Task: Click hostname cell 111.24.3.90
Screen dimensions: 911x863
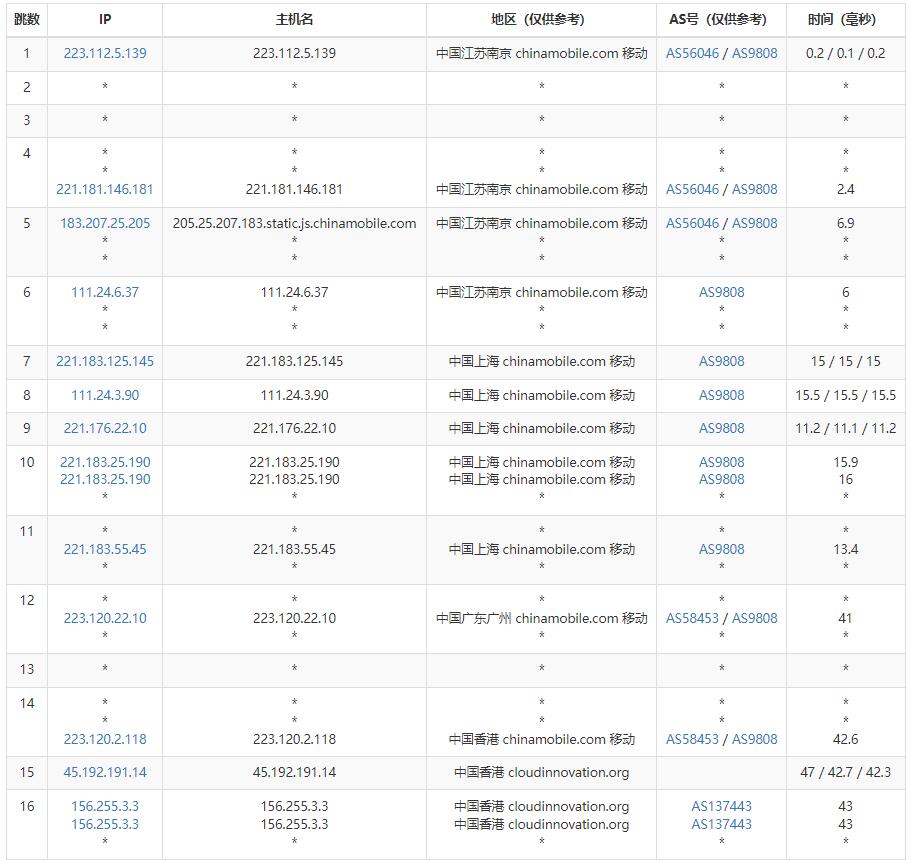Action: coord(294,395)
